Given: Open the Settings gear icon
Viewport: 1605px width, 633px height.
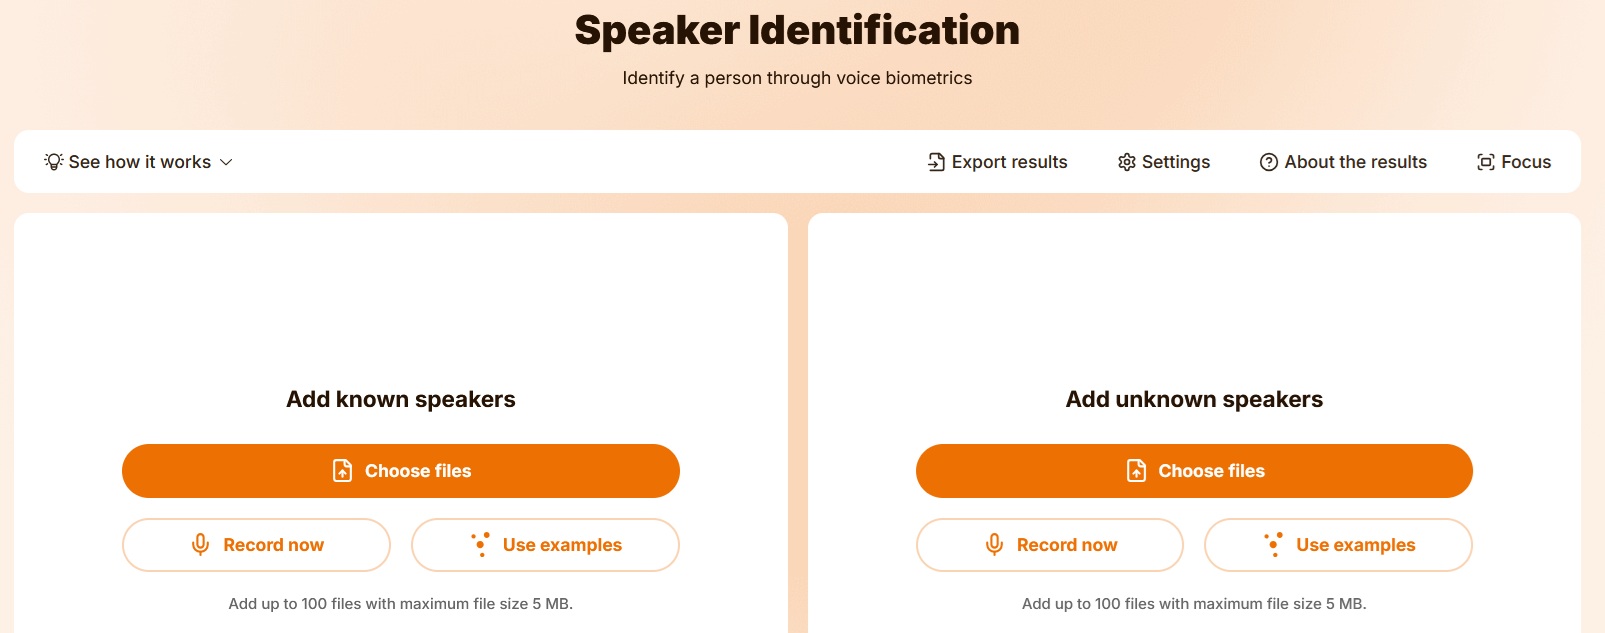Looking at the screenshot, I should click(1127, 162).
